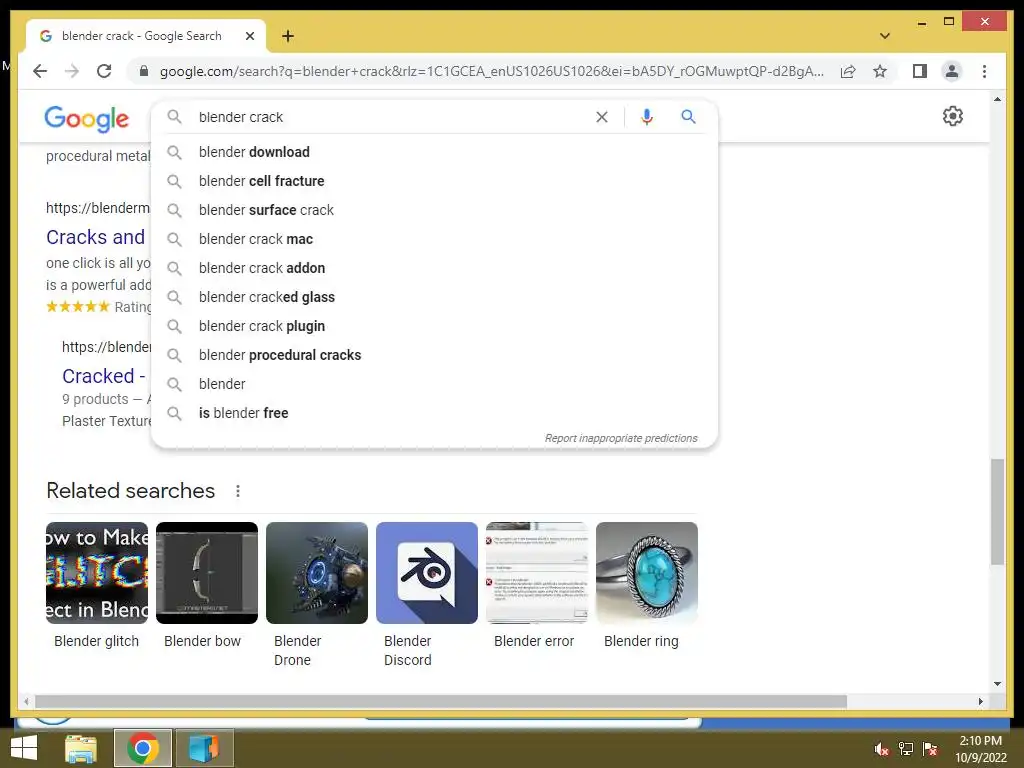Open a new tab with the plus button
Screen dimensions: 1024x768
tap(288, 36)
